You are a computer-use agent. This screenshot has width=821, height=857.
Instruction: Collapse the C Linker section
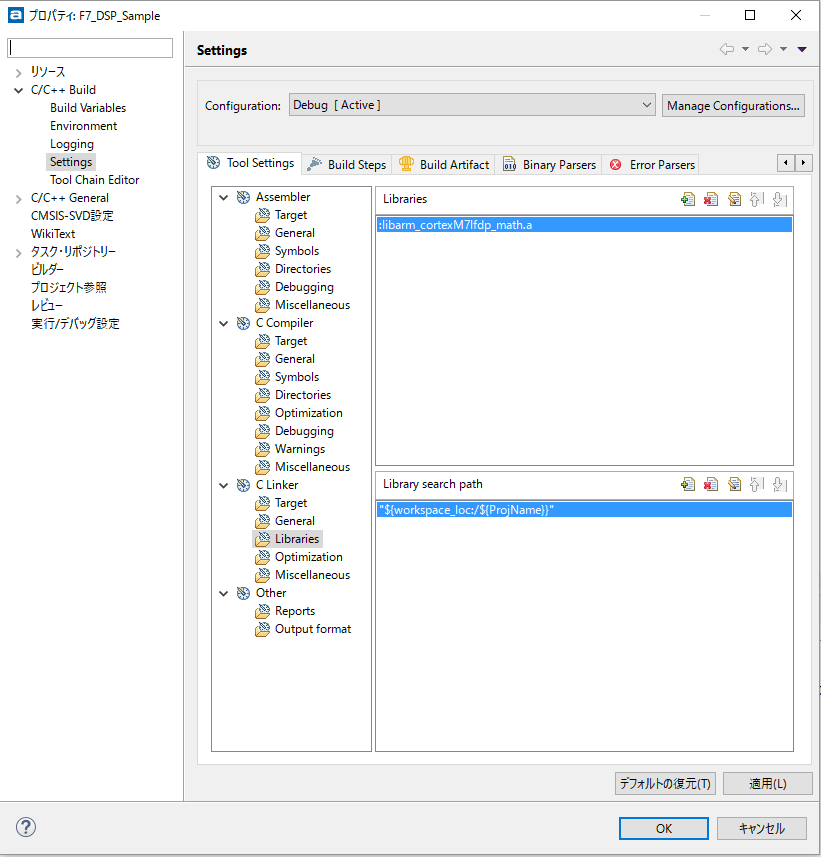pyautogui.click(x=224, y=485)
